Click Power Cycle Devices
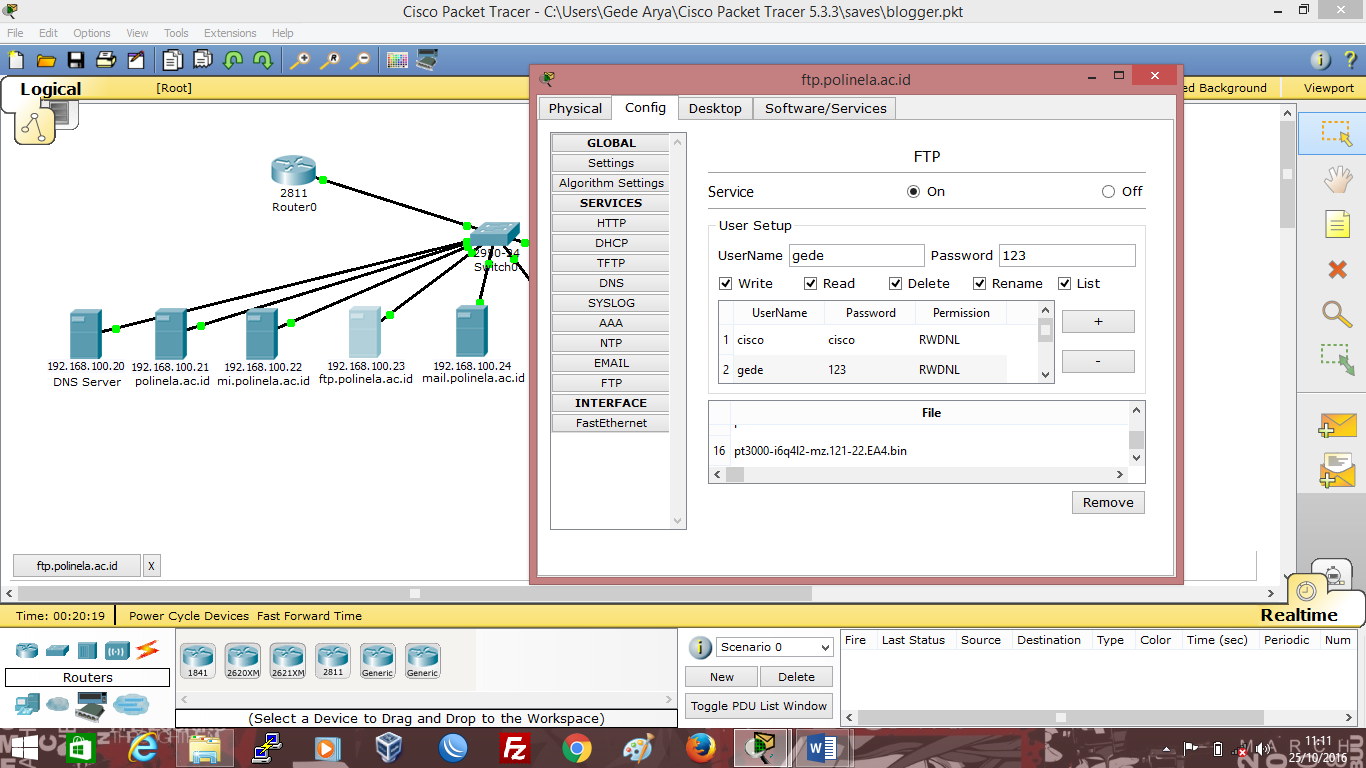1366x768 pixels. click(189, 616)
